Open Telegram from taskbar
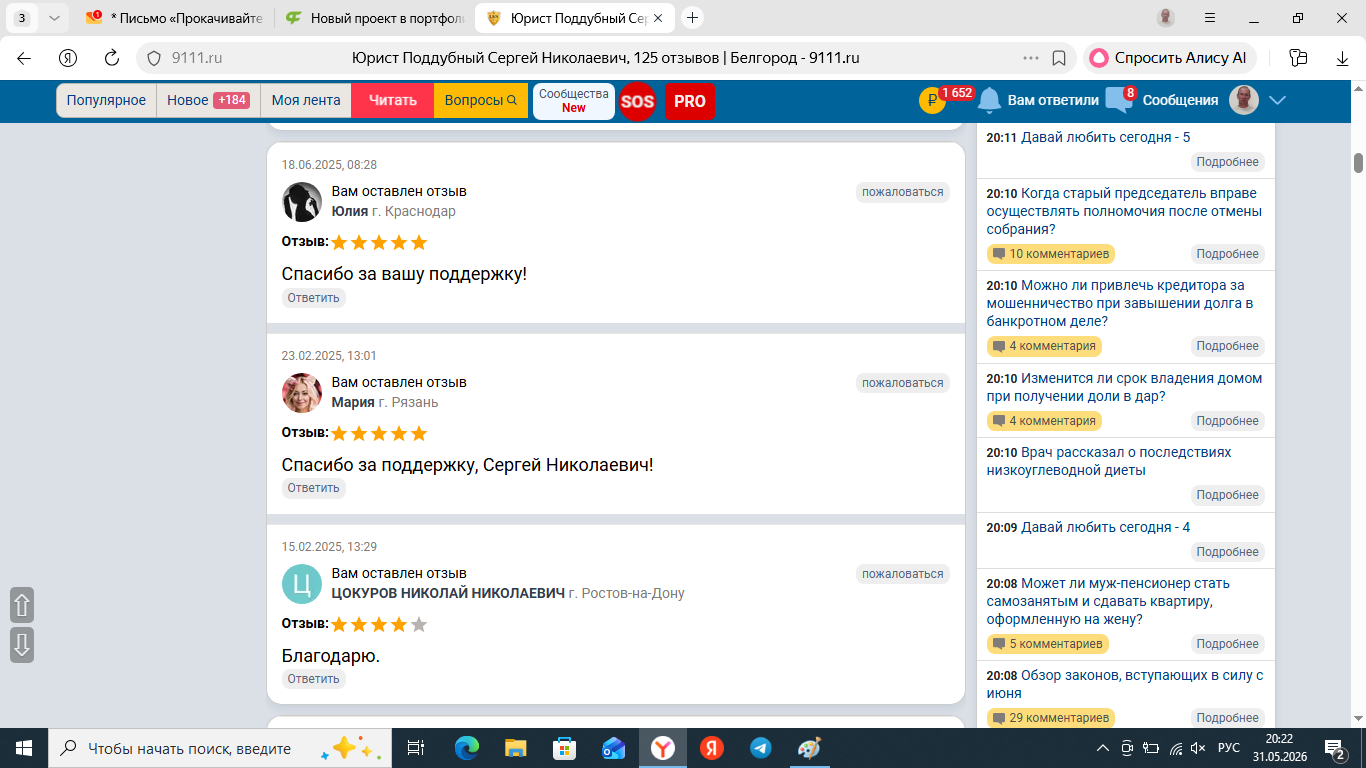This screenshot has height=768, width=1366. click(x=760, y=748)
